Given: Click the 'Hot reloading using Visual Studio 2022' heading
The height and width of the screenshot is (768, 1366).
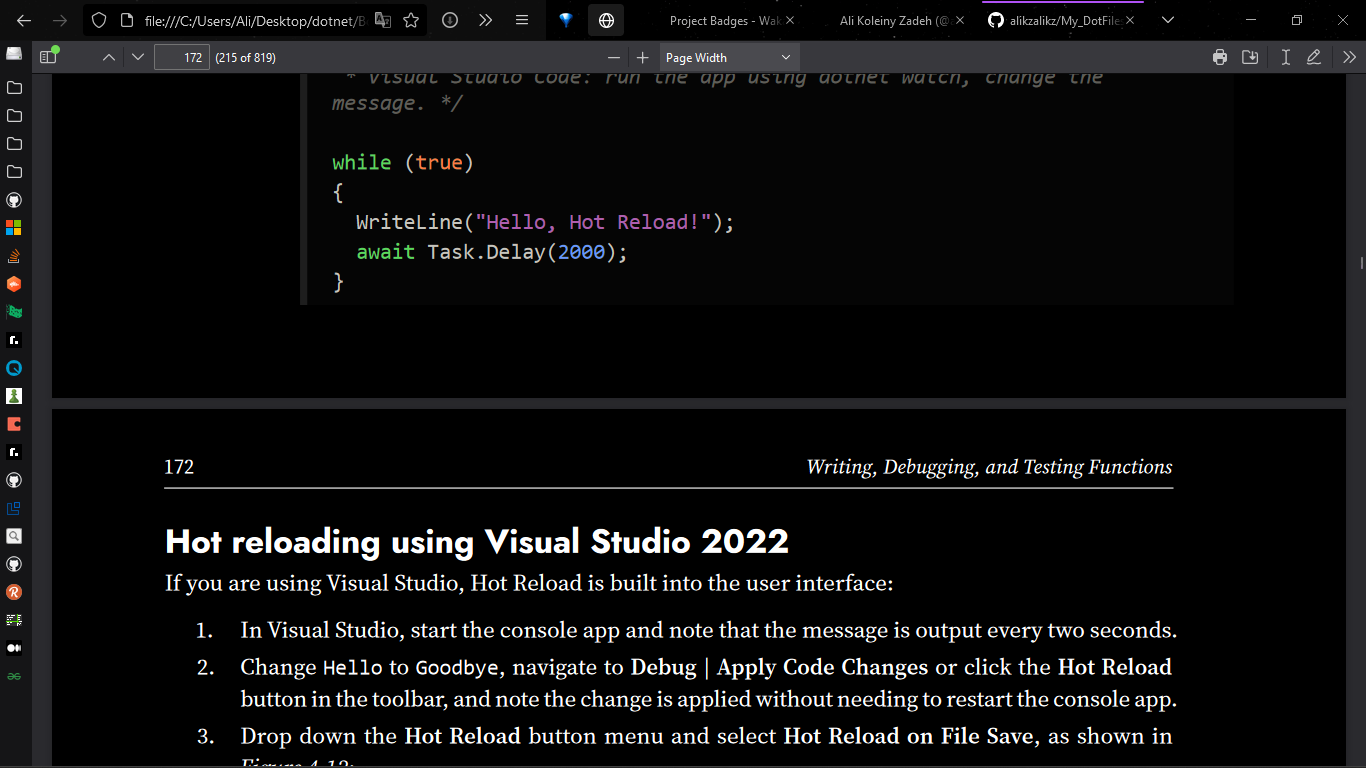Looking at the screenshot, I should (x=477, y=541).
